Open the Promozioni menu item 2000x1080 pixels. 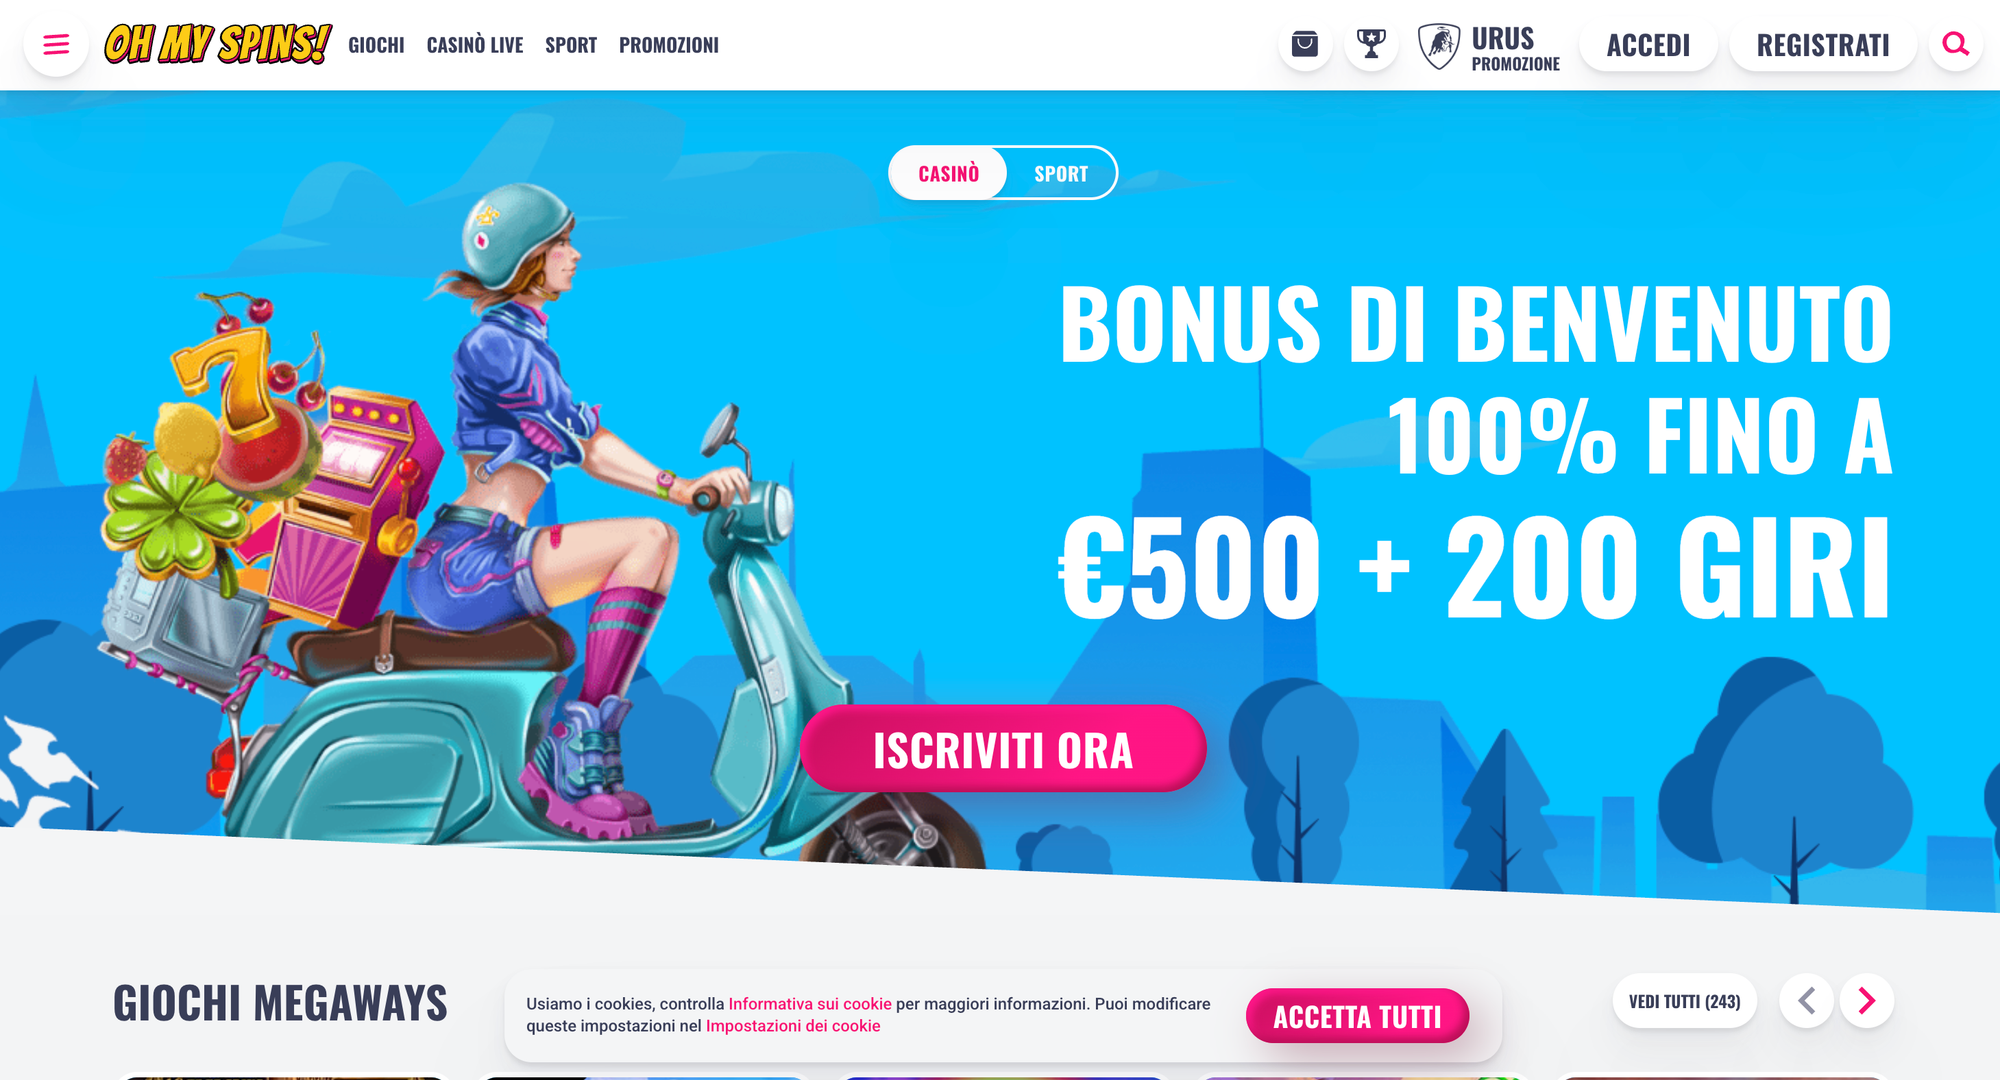pyautogui.click(x=669, y=45)
